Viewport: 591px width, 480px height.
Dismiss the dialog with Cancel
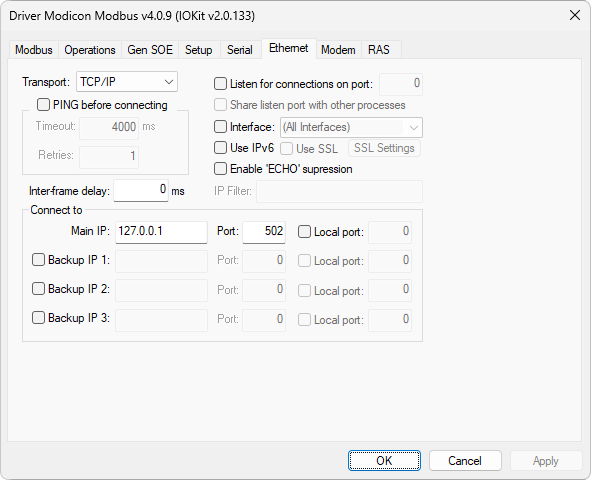[x=465, y=460]
